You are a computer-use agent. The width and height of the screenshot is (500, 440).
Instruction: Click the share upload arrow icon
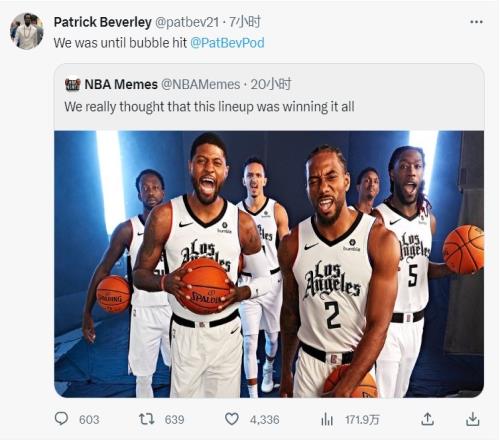tap(427, 419)
